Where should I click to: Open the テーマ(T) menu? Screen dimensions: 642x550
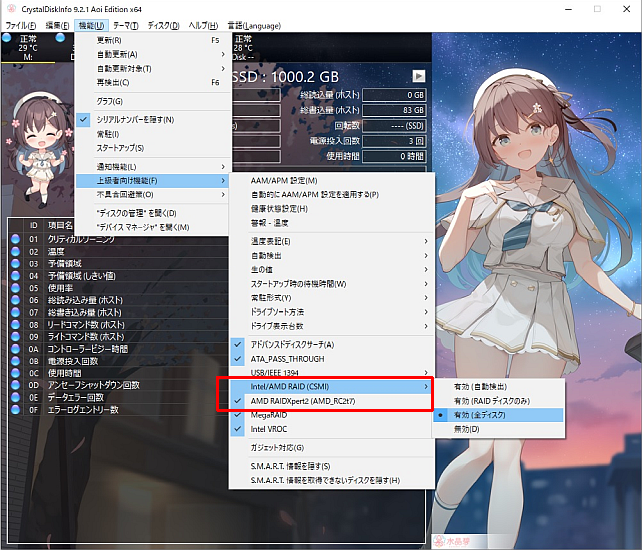tap(126, 25)
